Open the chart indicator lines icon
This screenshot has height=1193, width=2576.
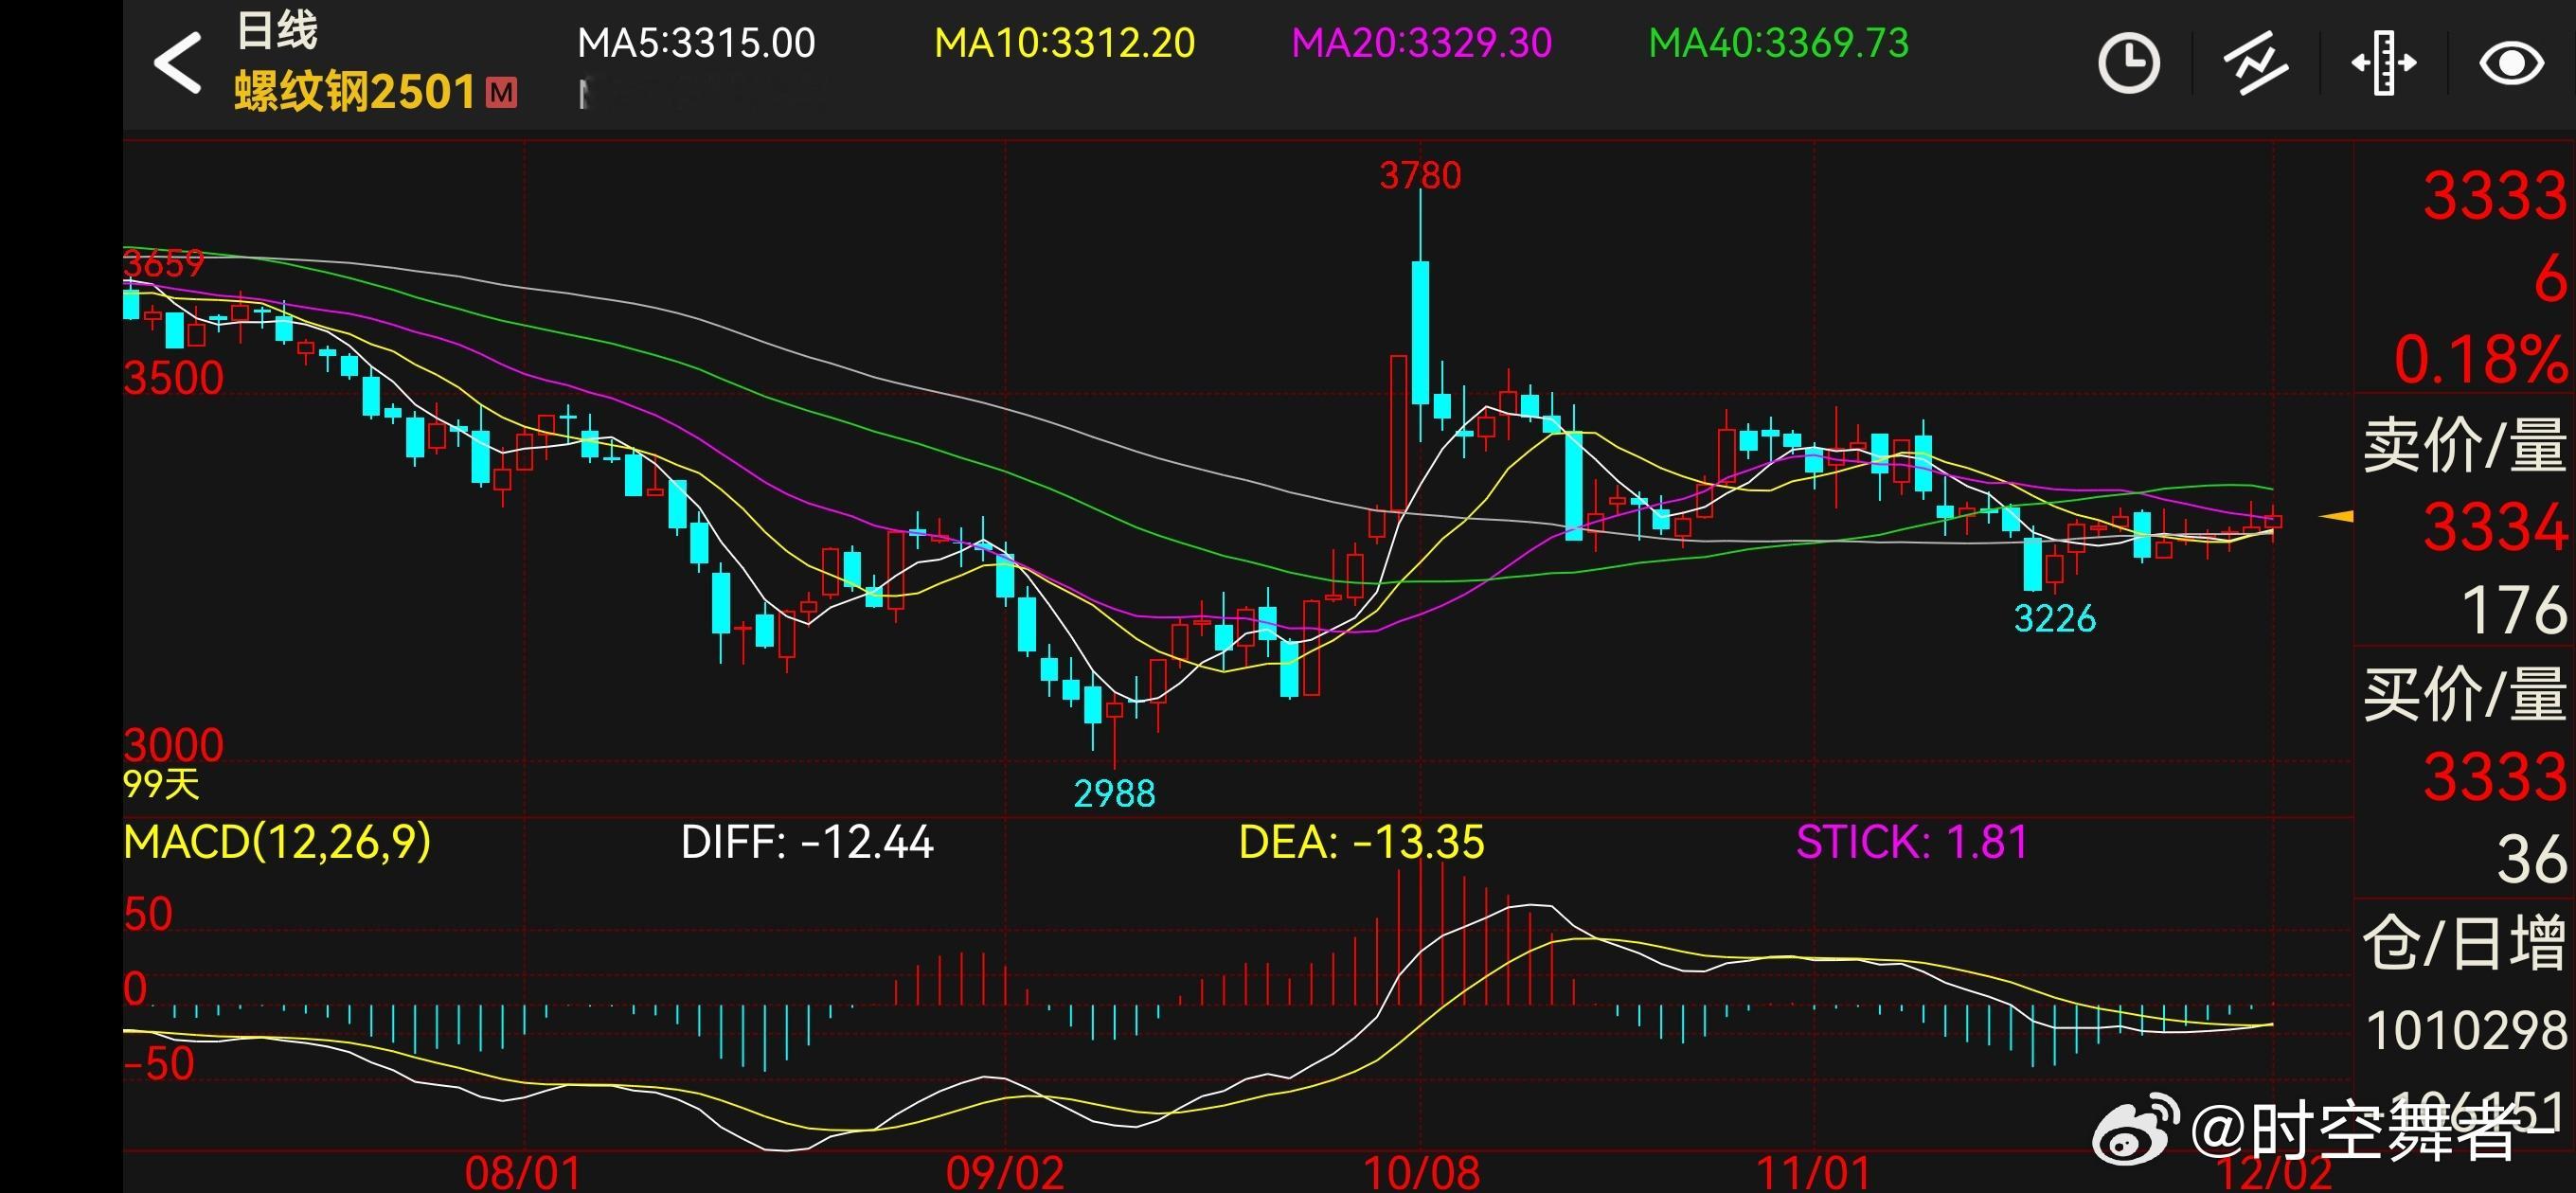pyautogui.click(x=2255, y=63)
